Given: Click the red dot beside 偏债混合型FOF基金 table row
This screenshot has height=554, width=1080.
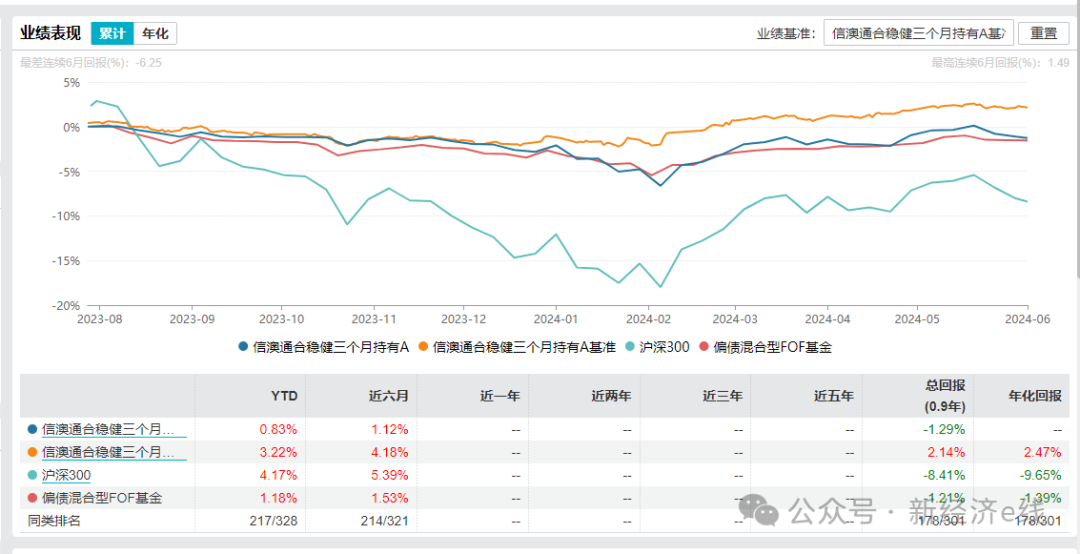Looking at the screenshot, I should (32, 498).
